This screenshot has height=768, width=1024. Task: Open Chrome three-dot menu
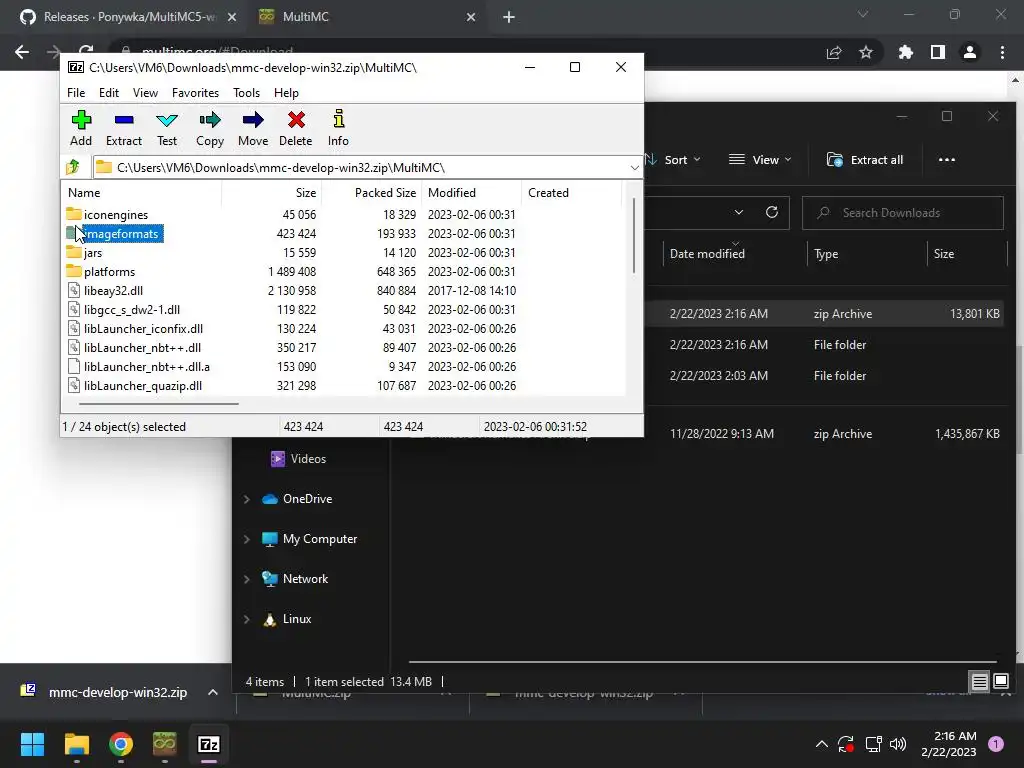click(x=1002, y=52)
